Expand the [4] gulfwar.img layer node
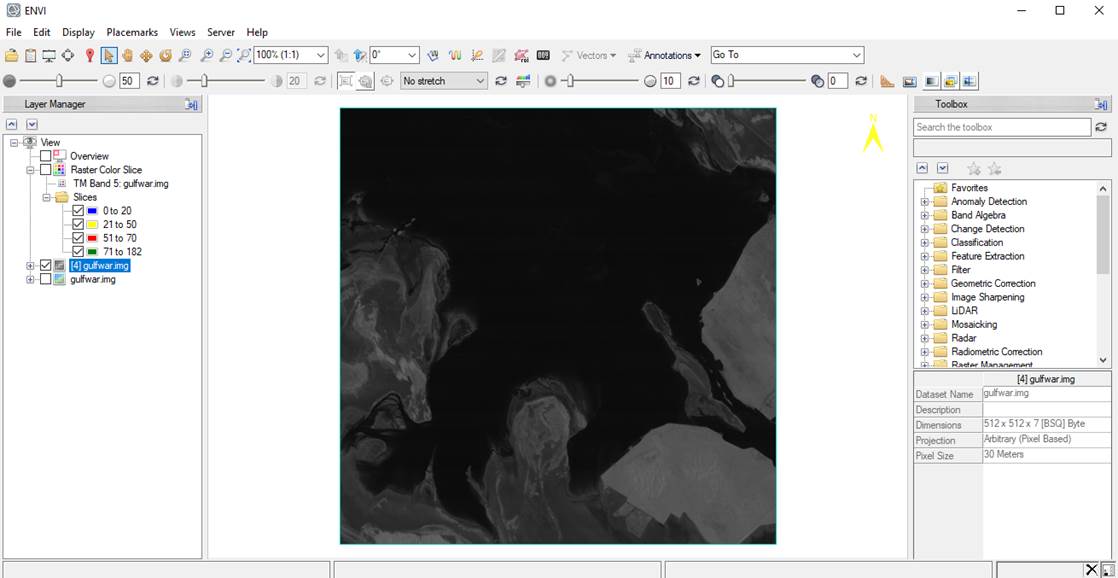 30,266
